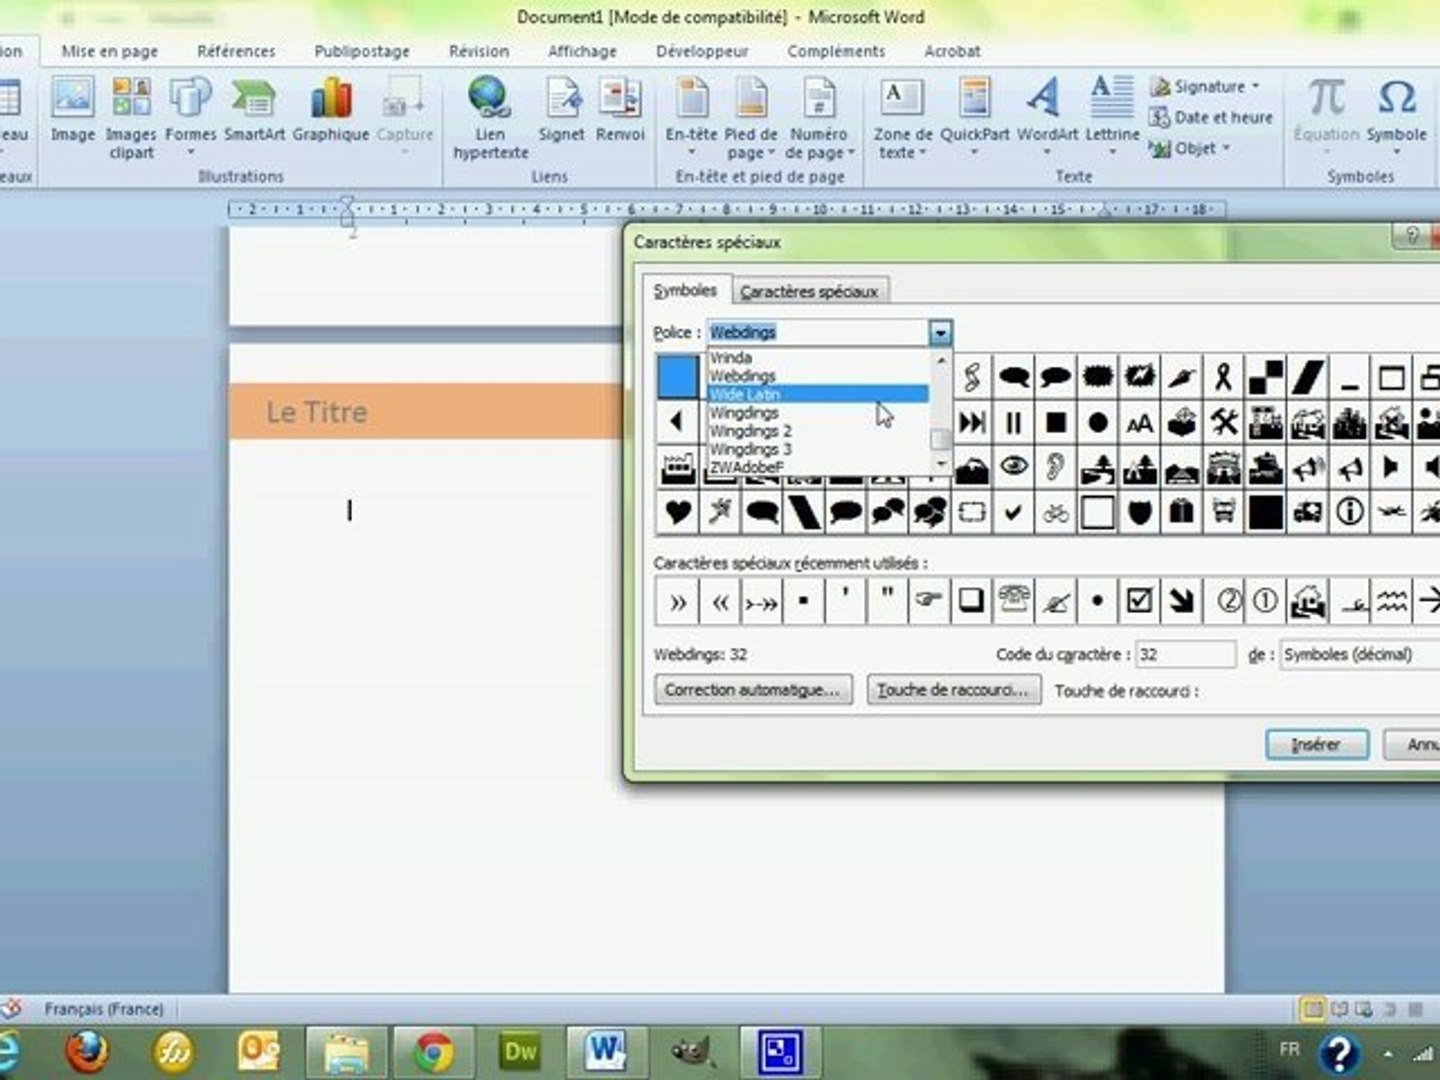The width and height of the screenshot is (1440, 1080).
Task: Open the Mise en page ribbon tab
Action: [110, 51]
